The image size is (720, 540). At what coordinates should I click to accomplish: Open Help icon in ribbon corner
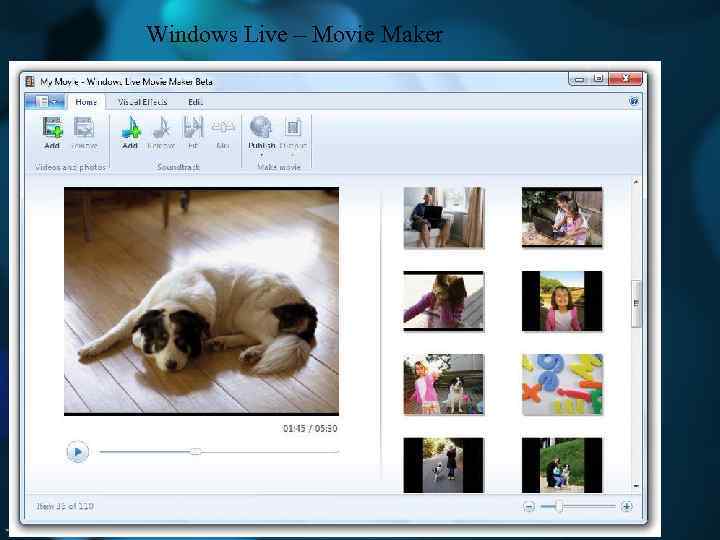[x=634, y=101]
